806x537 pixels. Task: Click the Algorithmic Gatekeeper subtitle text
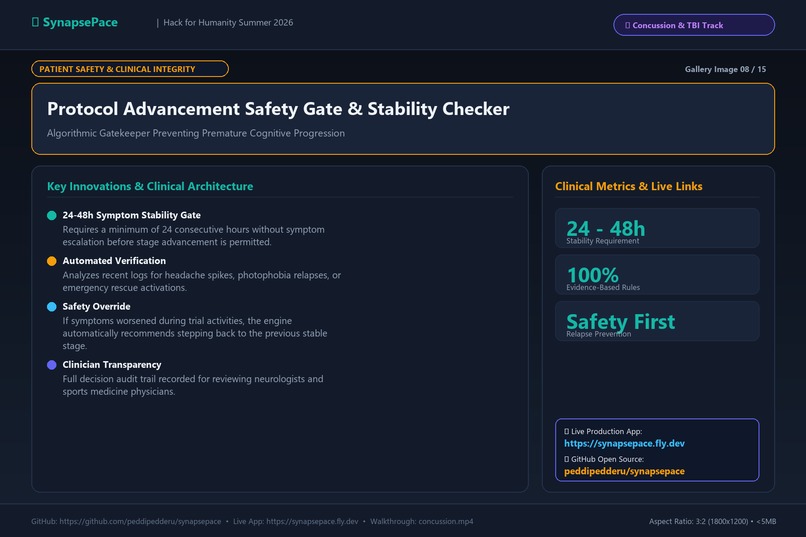pyautogui.click(x=196, y=133)
